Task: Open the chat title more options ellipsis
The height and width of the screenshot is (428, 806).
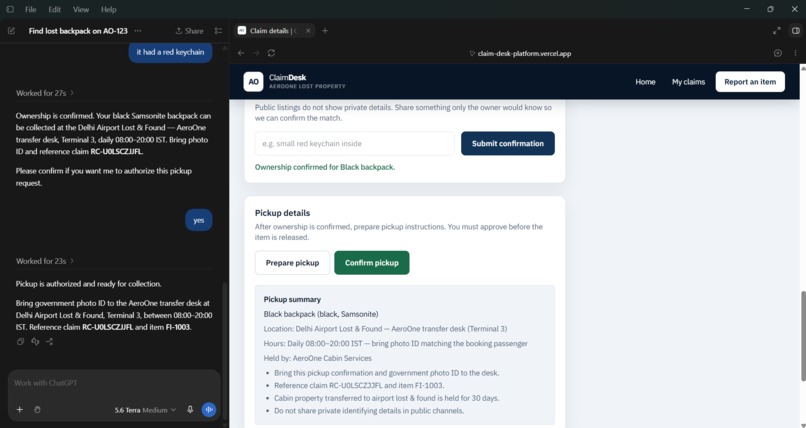Action: coord(138,31)
